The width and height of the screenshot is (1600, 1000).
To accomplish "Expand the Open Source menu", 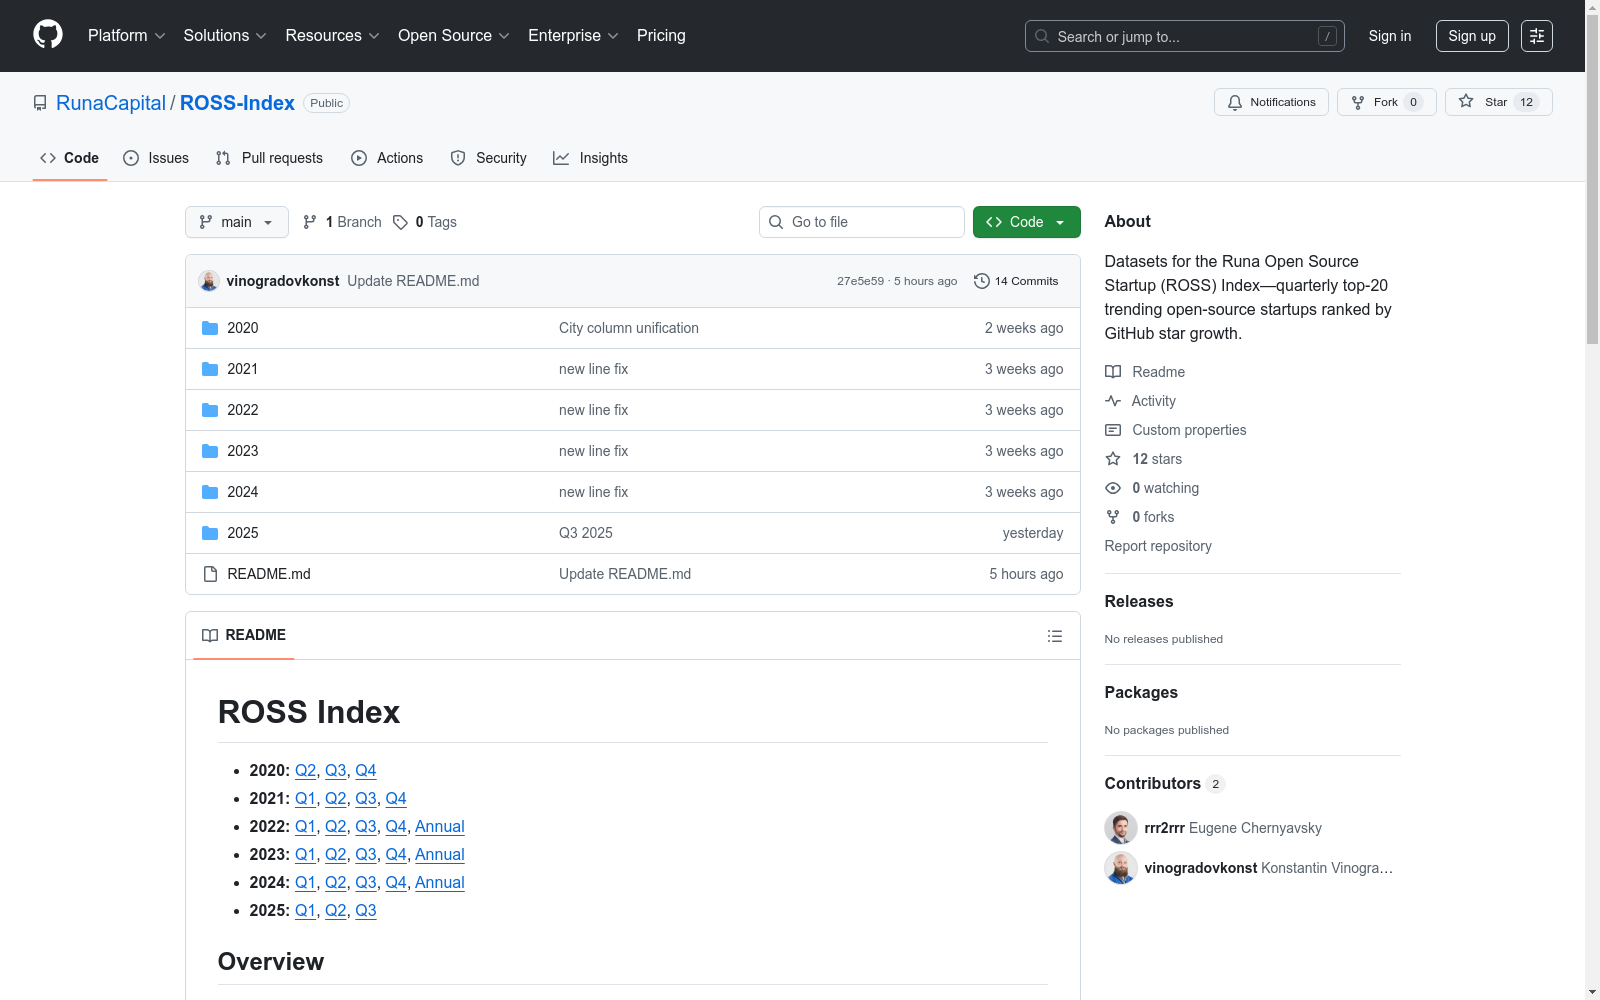I will 454,36.
